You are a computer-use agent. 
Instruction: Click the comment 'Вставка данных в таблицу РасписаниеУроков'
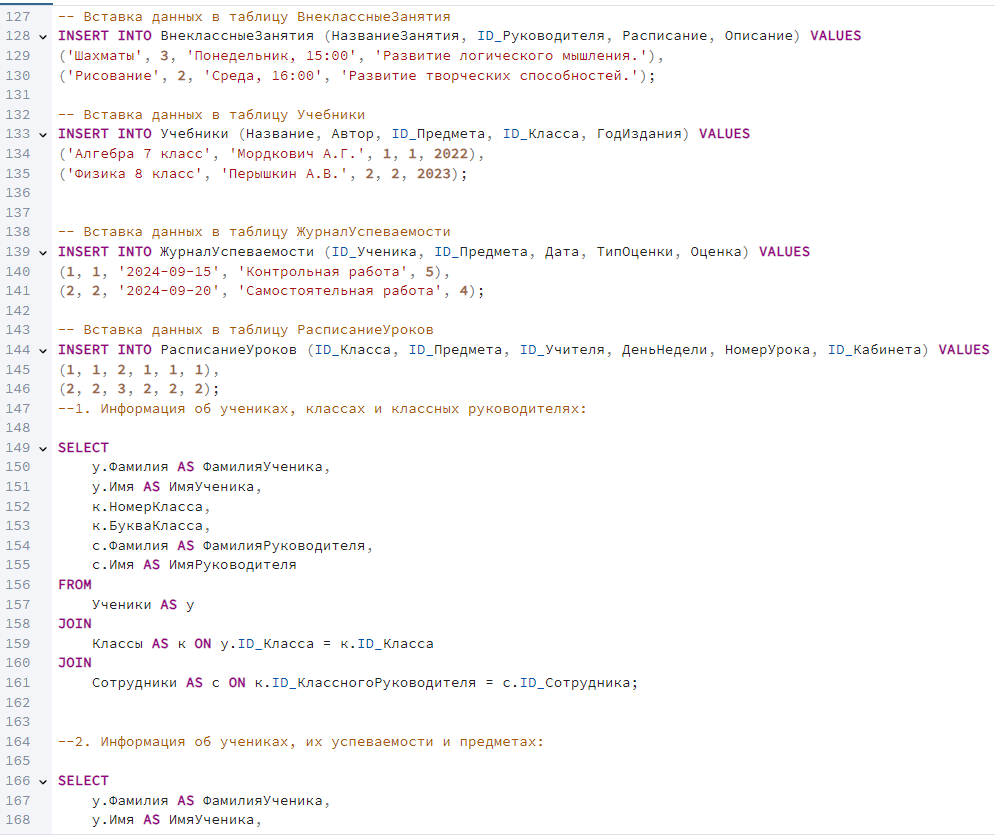246,330
